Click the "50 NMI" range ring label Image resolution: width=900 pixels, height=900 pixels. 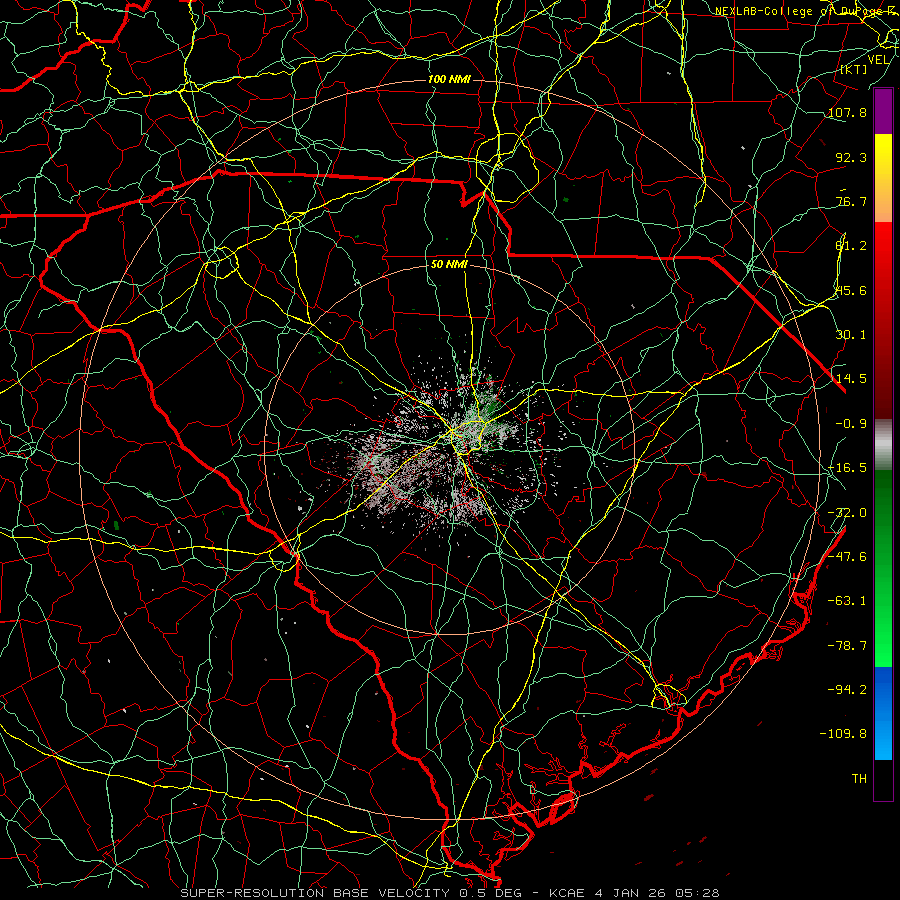click(x=449, y=265)
